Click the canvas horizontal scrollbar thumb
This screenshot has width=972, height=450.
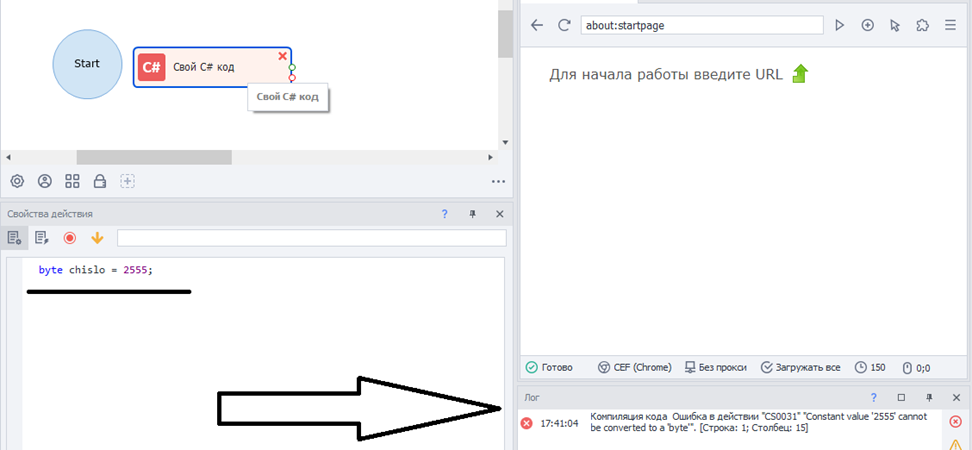click(x=154, y=157)
